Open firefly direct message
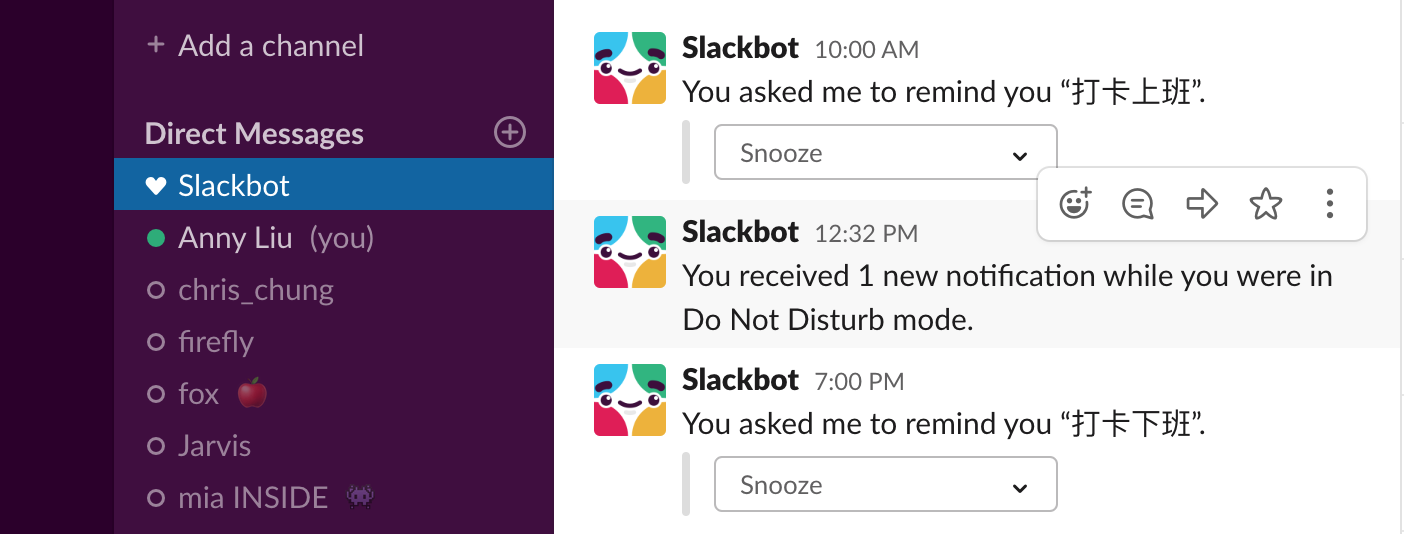This screenshot has height=534, width=1404. coord(334,342)
